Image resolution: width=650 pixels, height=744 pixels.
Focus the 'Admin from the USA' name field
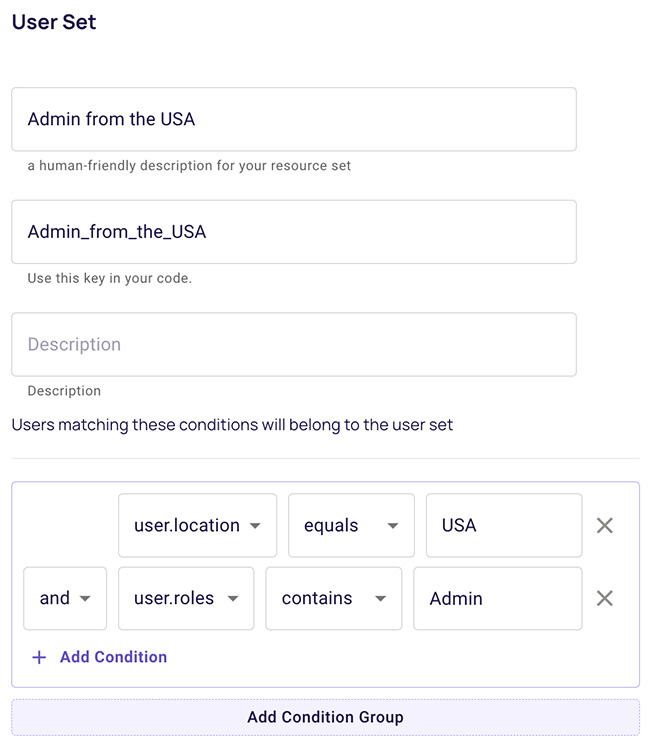pos(293,119)
